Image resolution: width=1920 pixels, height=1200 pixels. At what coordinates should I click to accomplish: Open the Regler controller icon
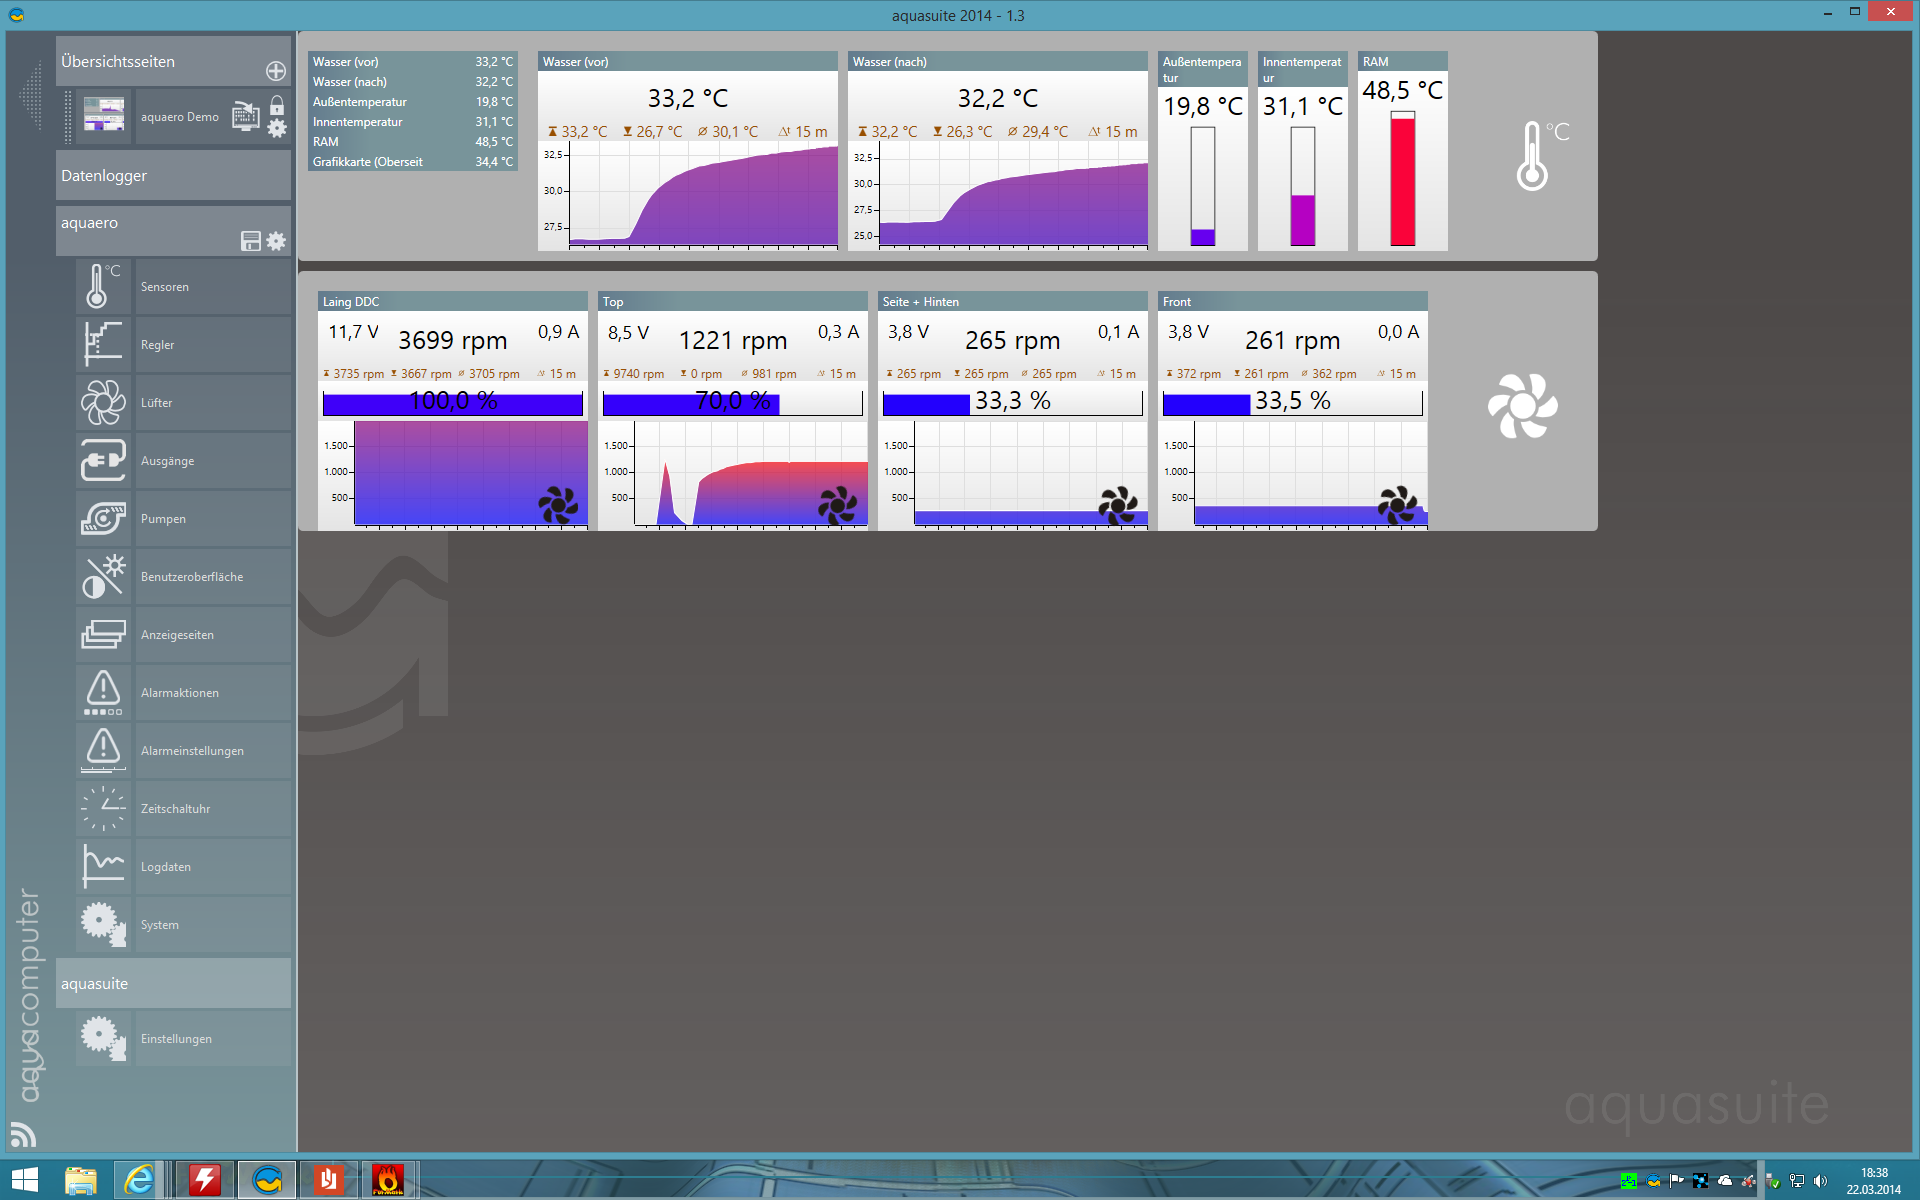pos(103,345)
